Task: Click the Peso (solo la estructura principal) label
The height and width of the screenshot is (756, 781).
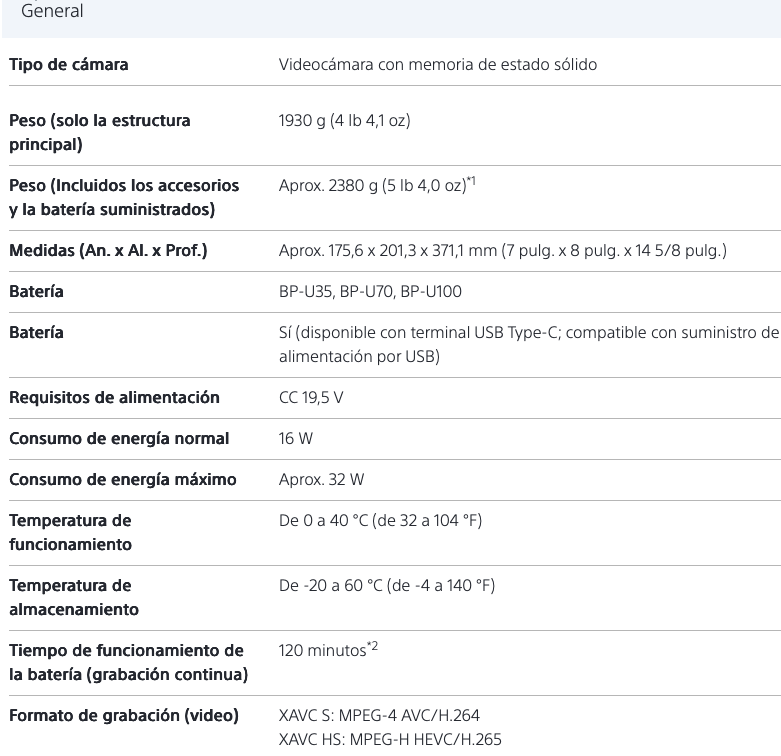Action: pos(99,130)
